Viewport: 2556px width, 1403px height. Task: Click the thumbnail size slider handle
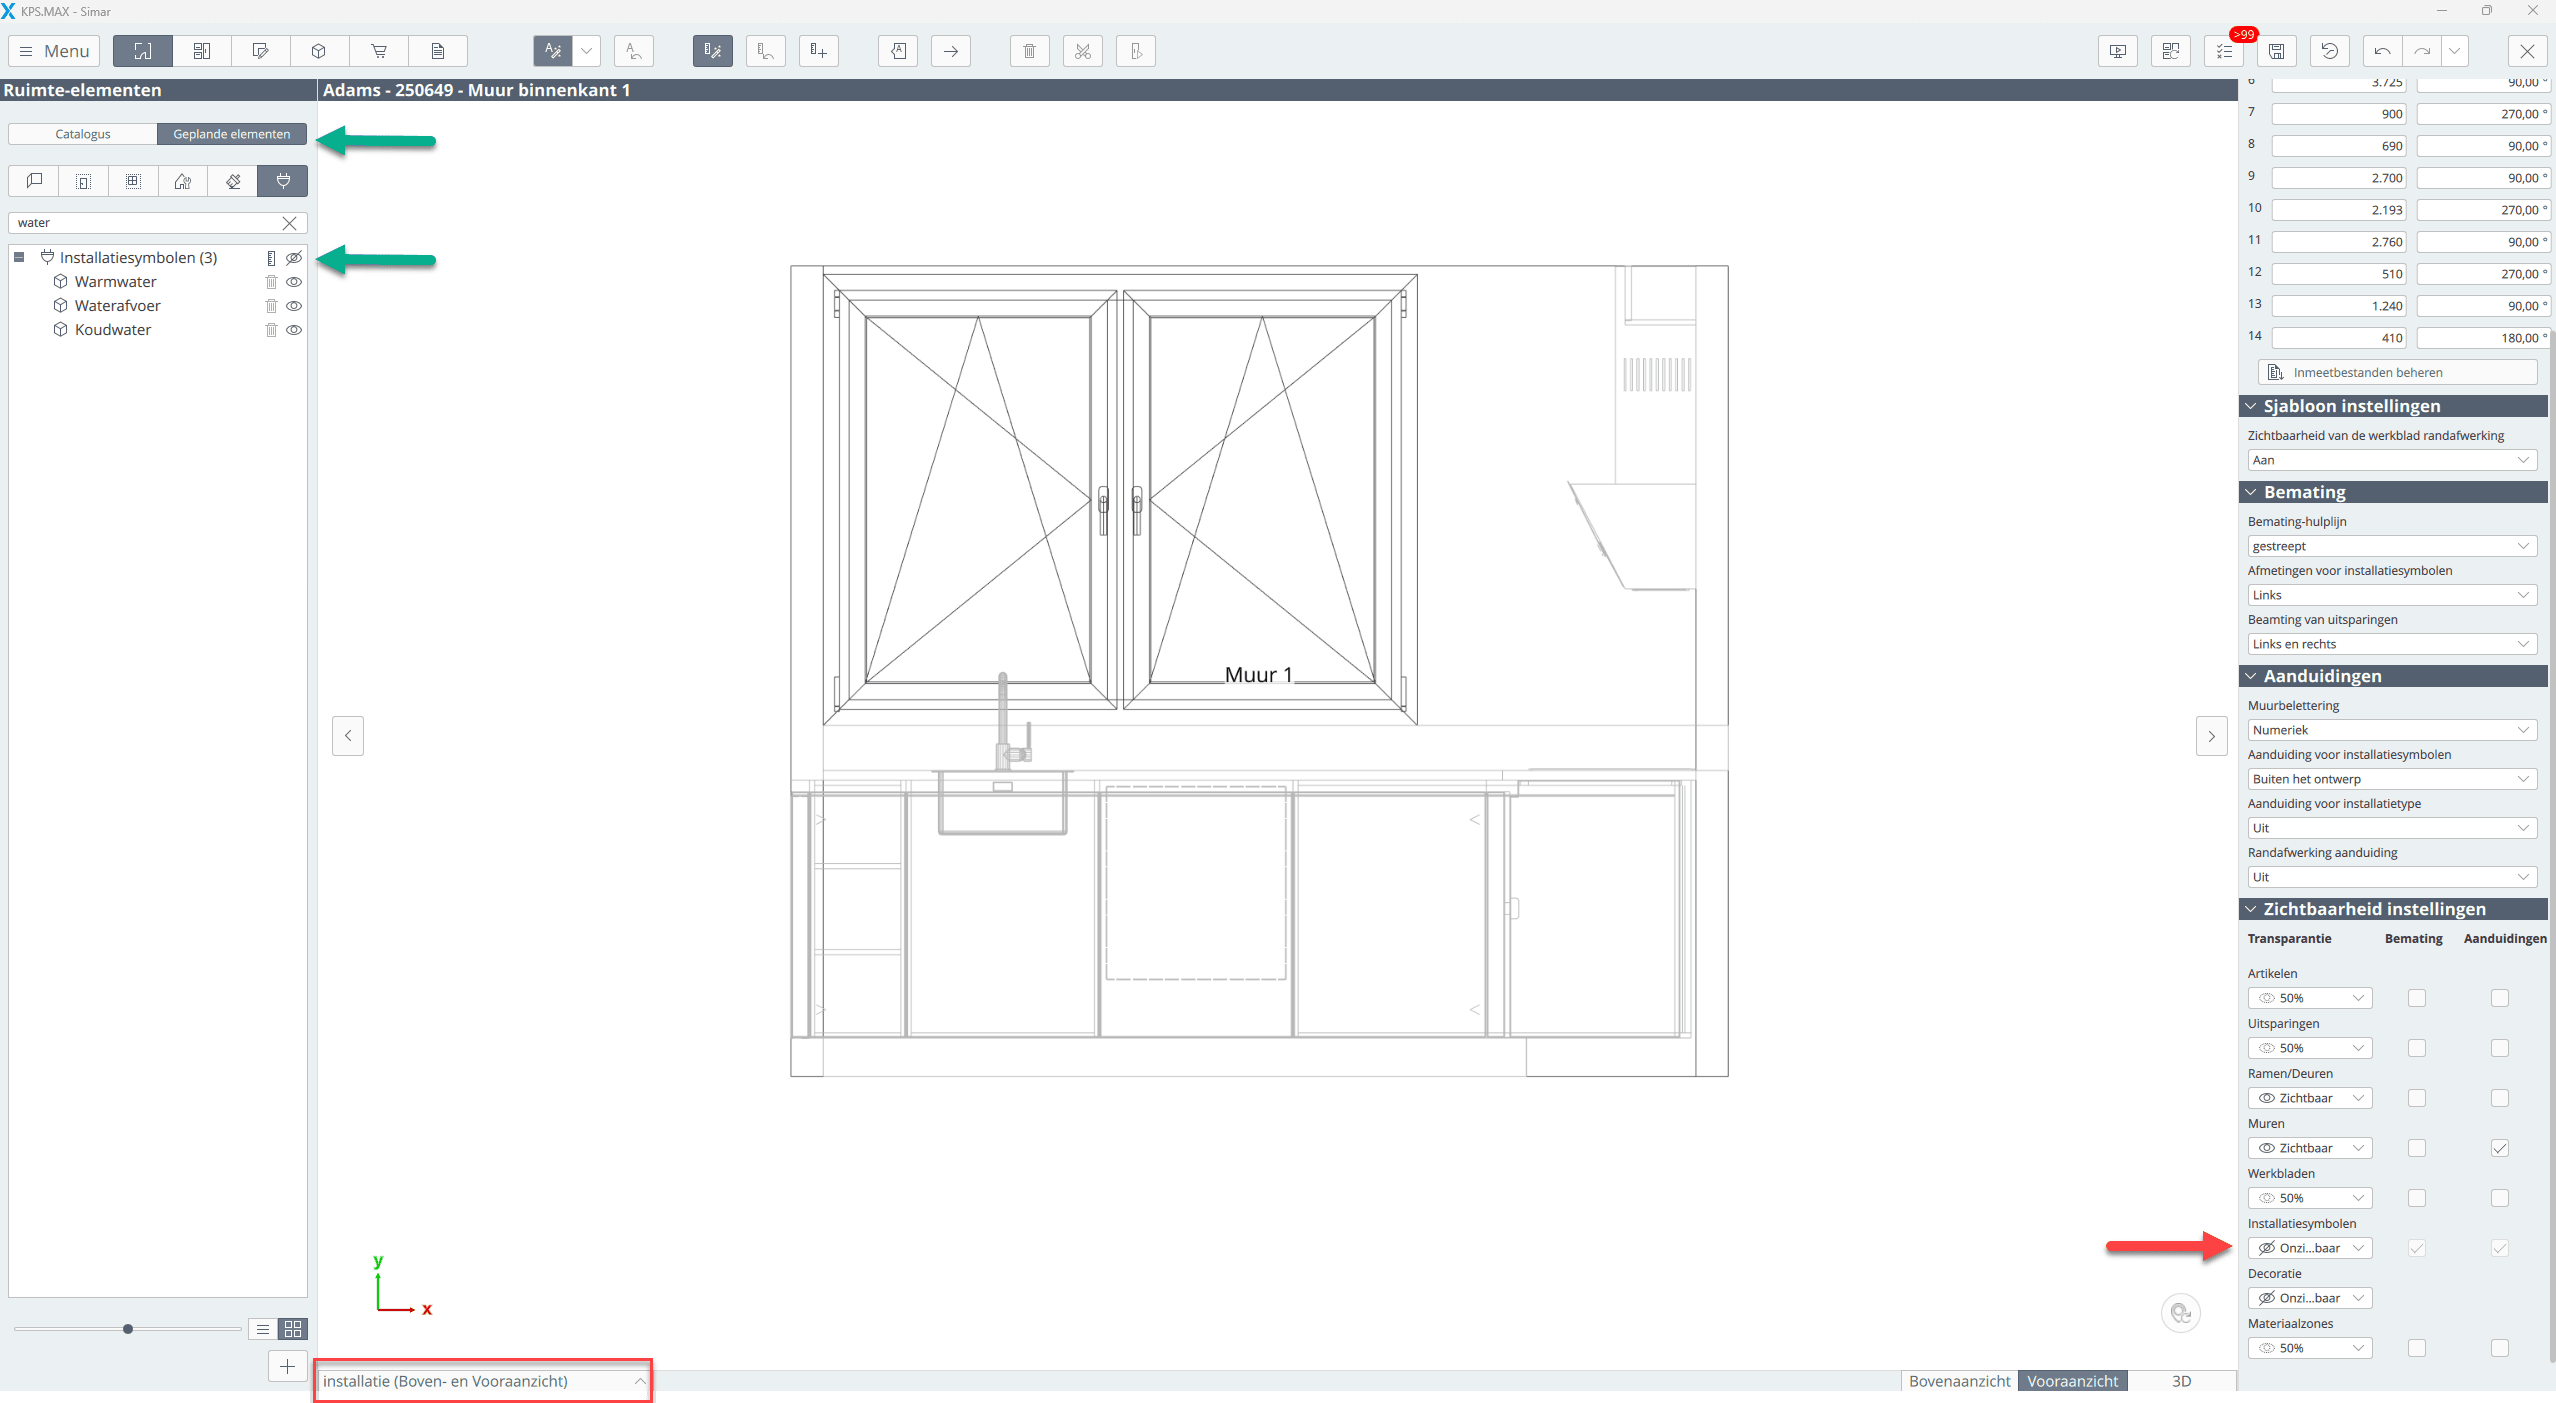click(128, 1329)
